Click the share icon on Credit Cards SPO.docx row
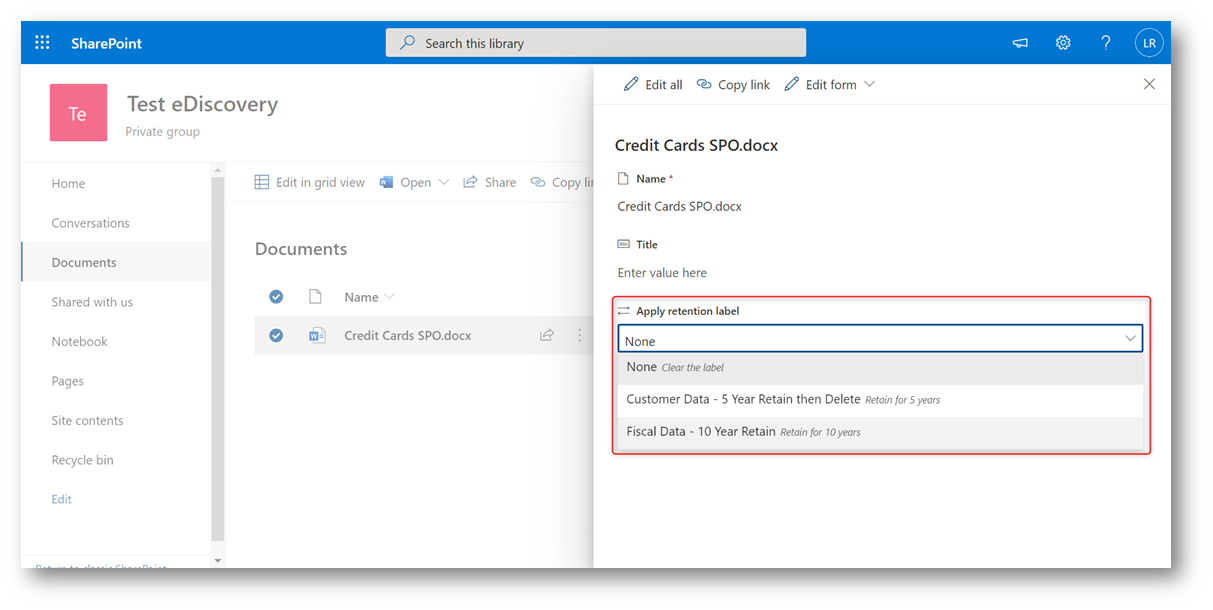 [x=547, y=336]
